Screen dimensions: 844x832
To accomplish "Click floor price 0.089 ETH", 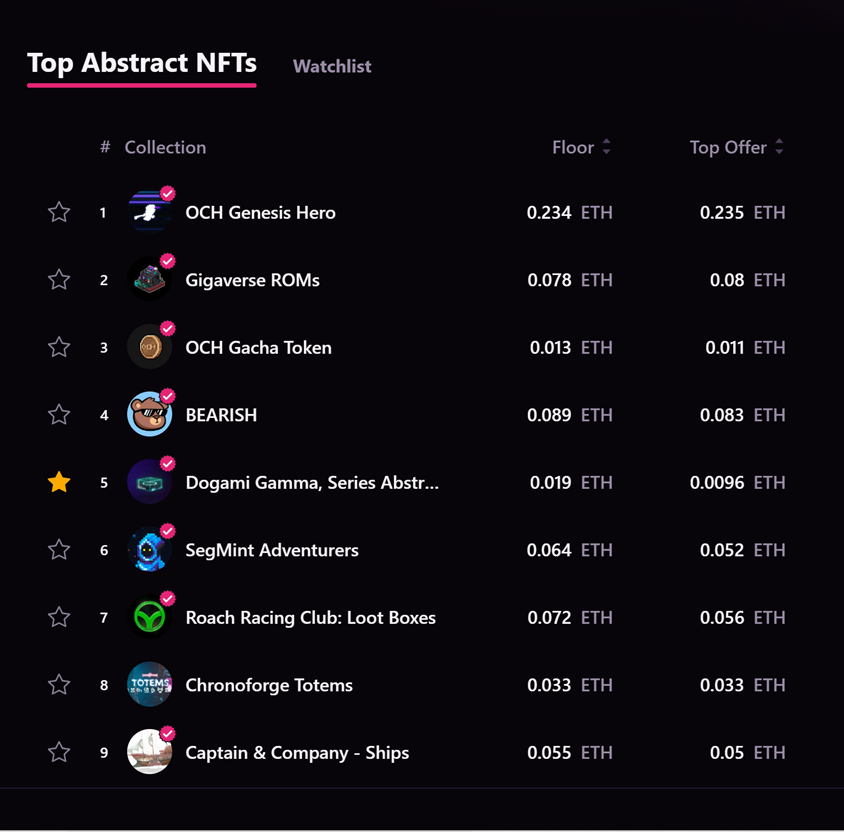I will [569, 415].
